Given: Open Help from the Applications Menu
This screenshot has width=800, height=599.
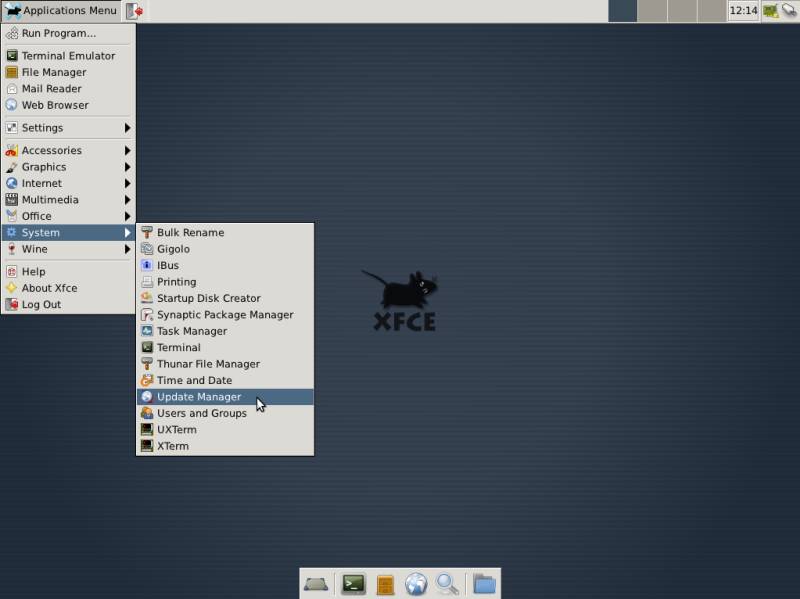Looking at the screenshot, I should 68,272.
